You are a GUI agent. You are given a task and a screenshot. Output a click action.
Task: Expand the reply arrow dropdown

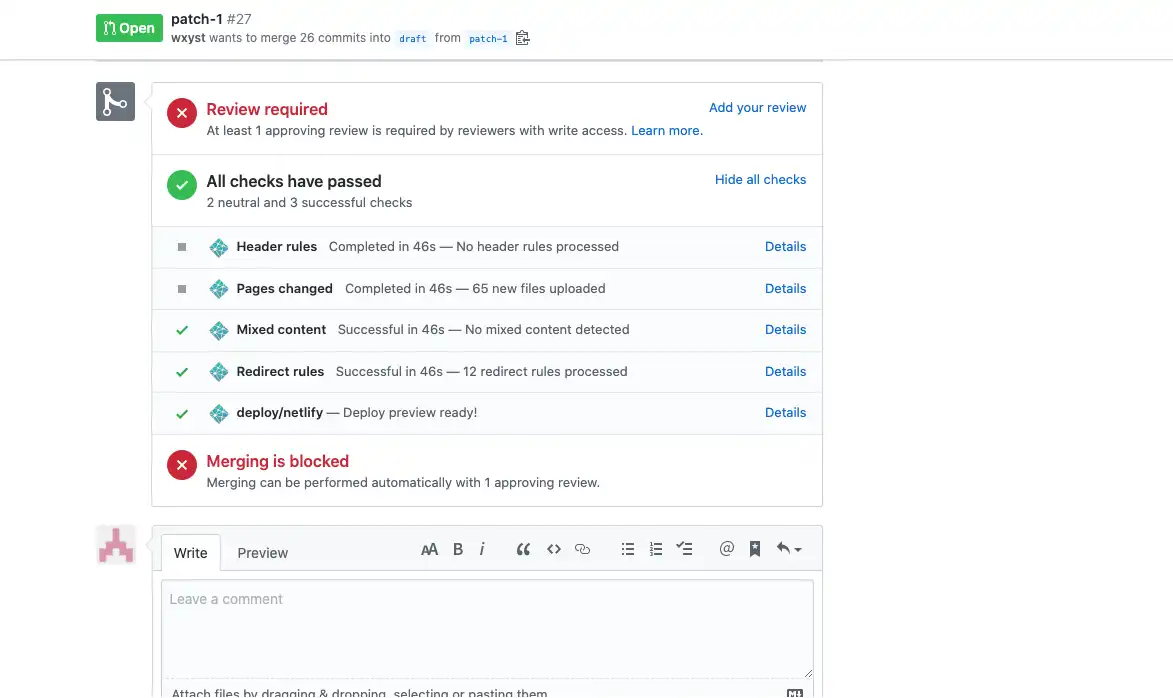(x=784, y=549)
